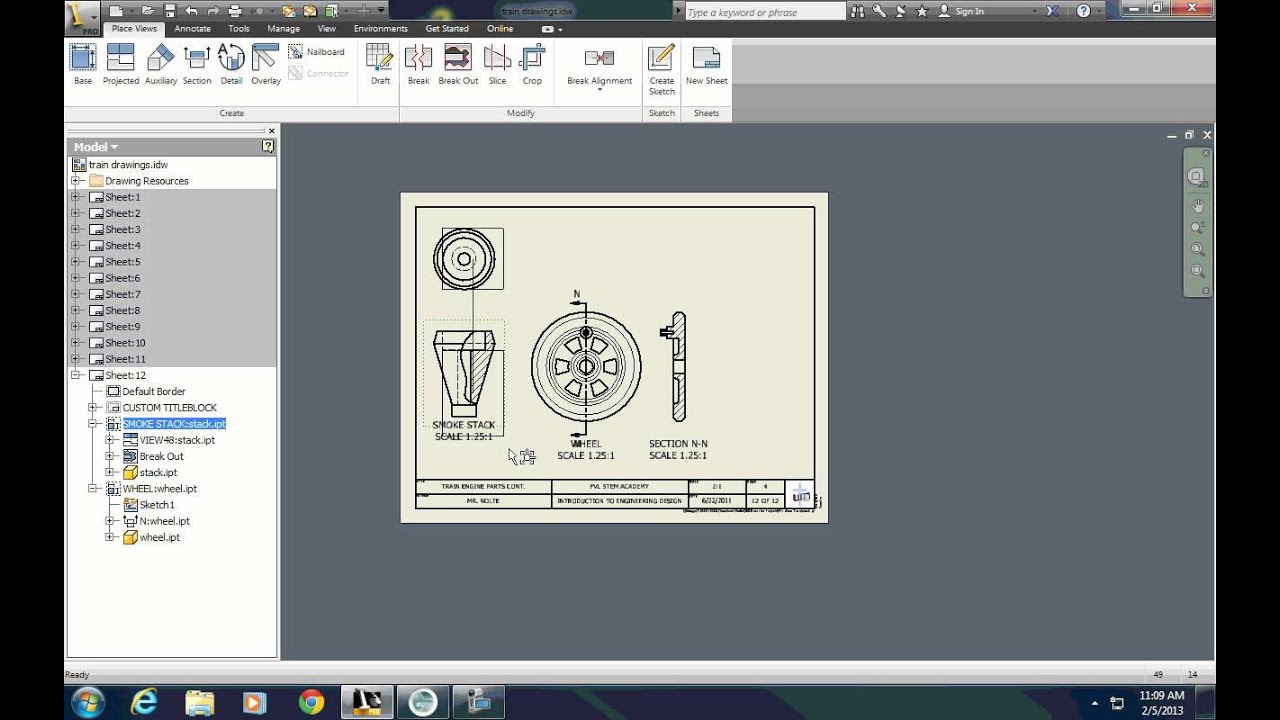
Task: Click the Model browser help icon
Action: coord(268,146)
